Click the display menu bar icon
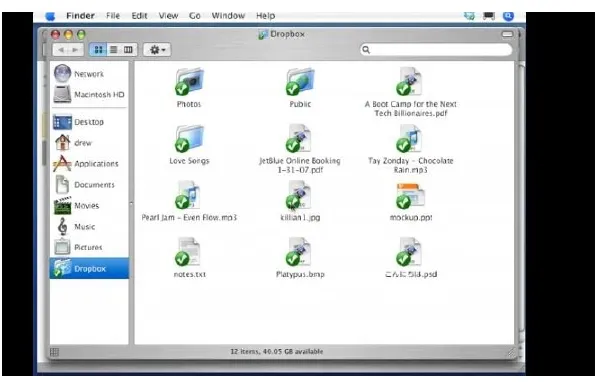Image resolution: width=600 pixels, height=382 pixels. tap(489, 16)
